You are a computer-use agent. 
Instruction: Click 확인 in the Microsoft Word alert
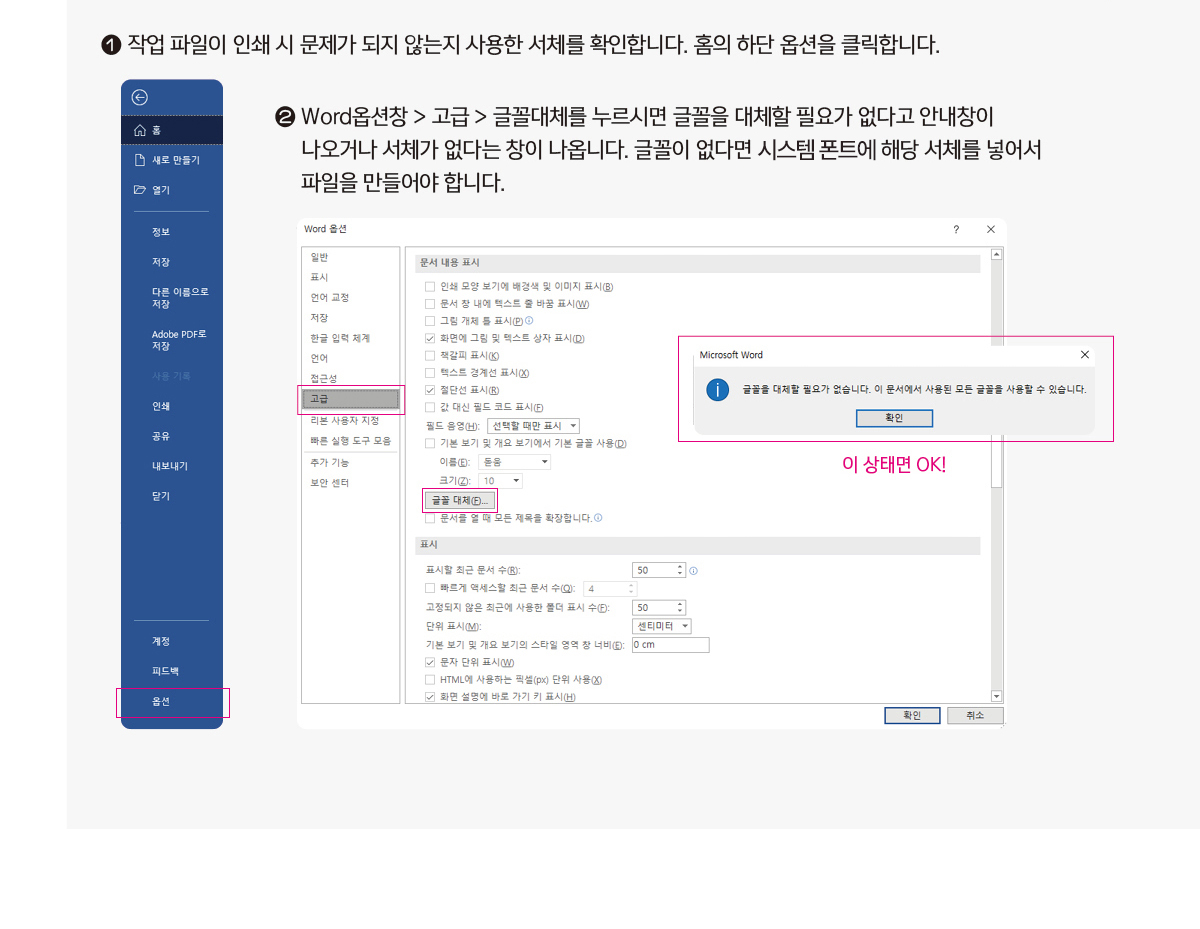pyautogui.click(x=893, y=418)
